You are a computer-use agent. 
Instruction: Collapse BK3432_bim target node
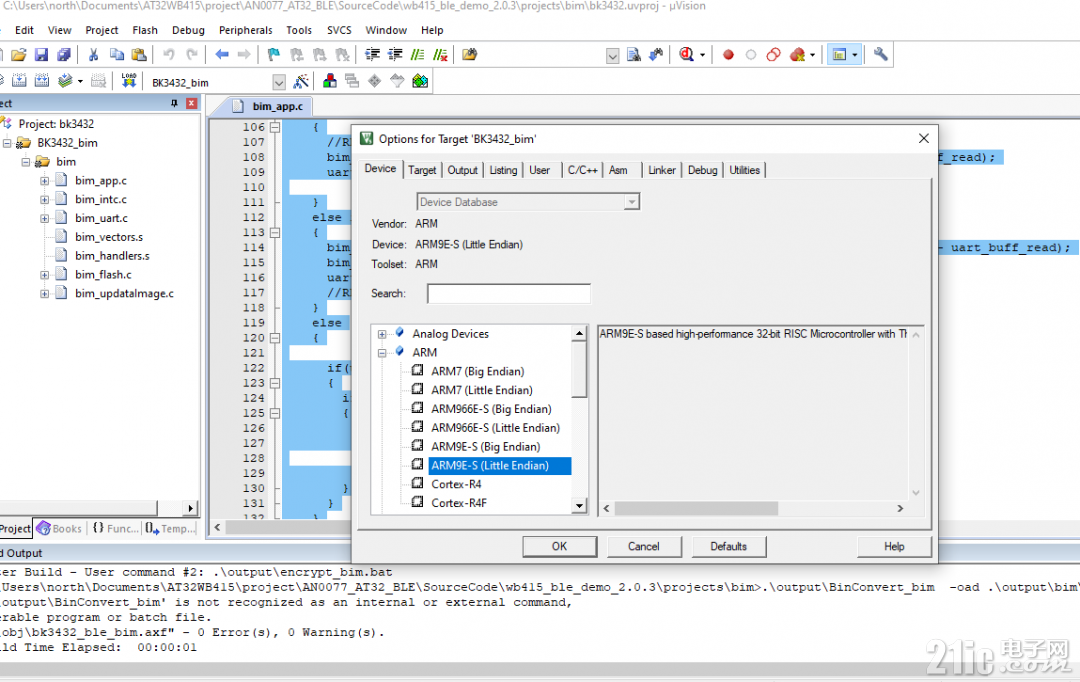click(x=7, y=143)
